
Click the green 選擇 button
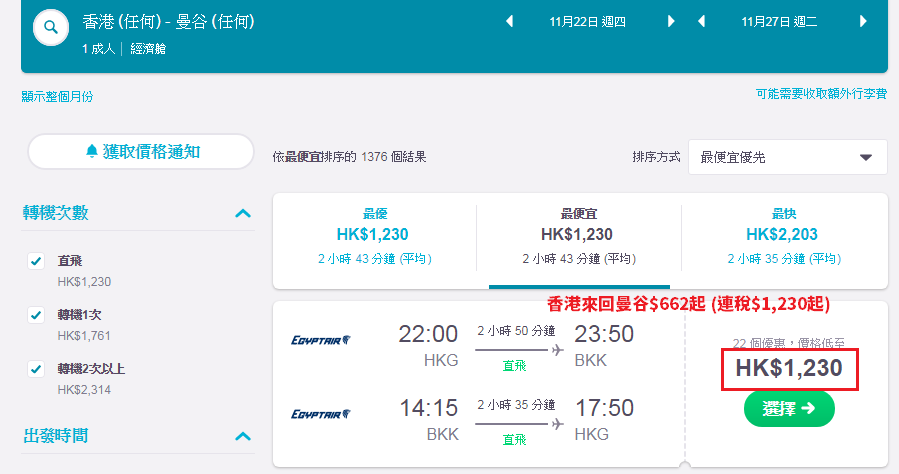point(789,409)
